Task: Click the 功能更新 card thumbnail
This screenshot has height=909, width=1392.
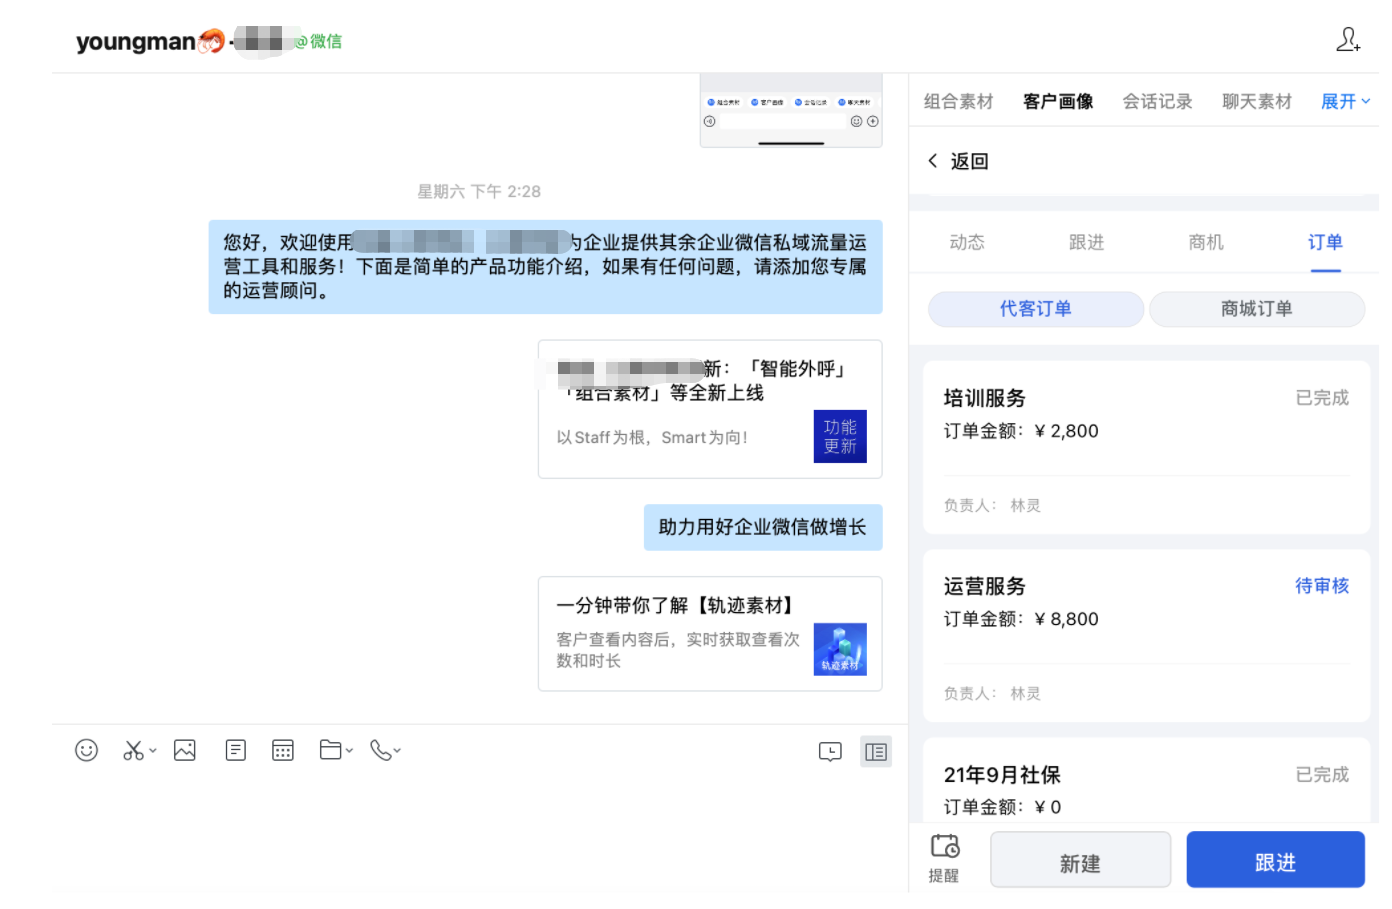Action: click(840, 436)
